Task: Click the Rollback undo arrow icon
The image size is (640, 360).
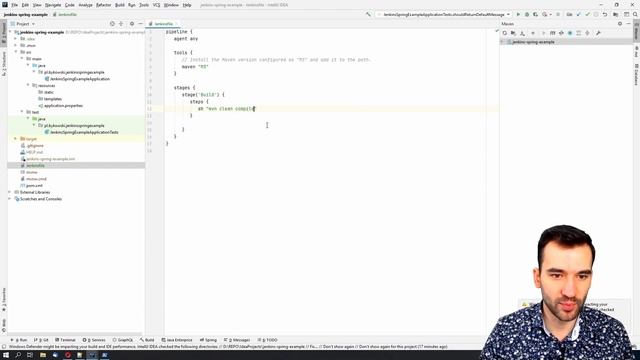Action: coord(605,14)
